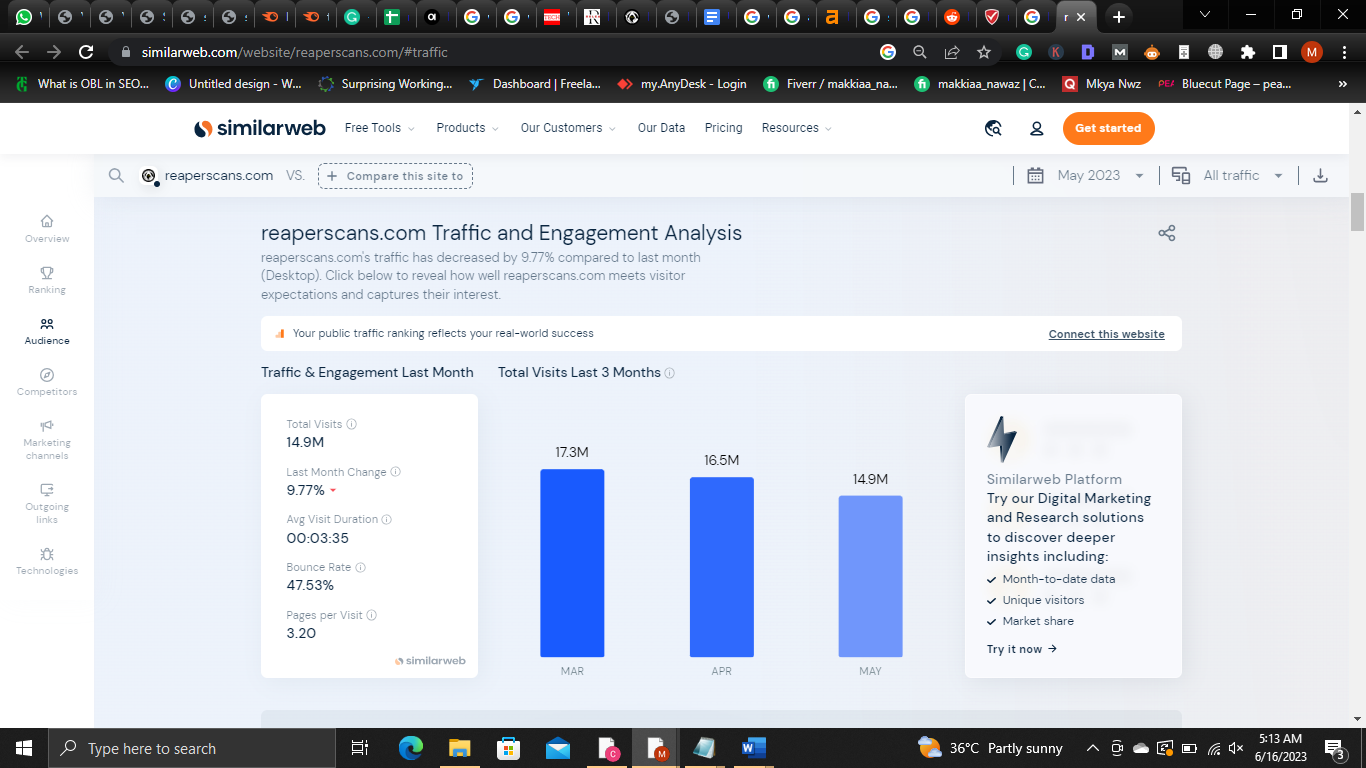
Task: Click the MAY bar in the visits chart
Action: click(870, 576)
